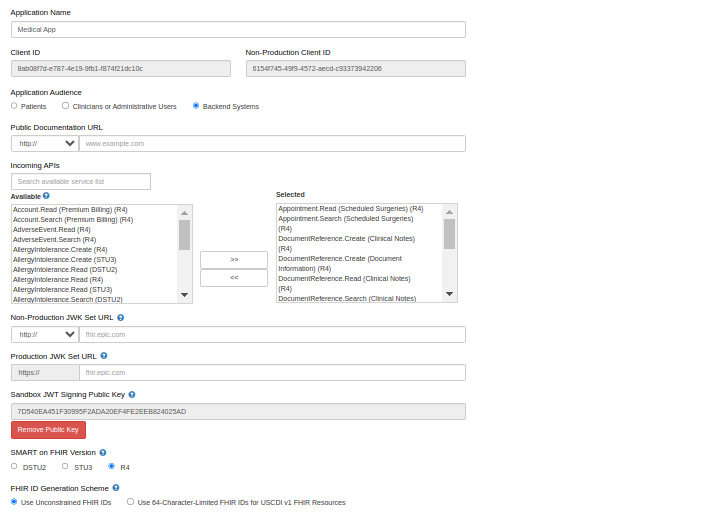Open Public Documentation URL protocol dropdown
The height and width of the screenshot is (518, 705).
coord(45,143)
